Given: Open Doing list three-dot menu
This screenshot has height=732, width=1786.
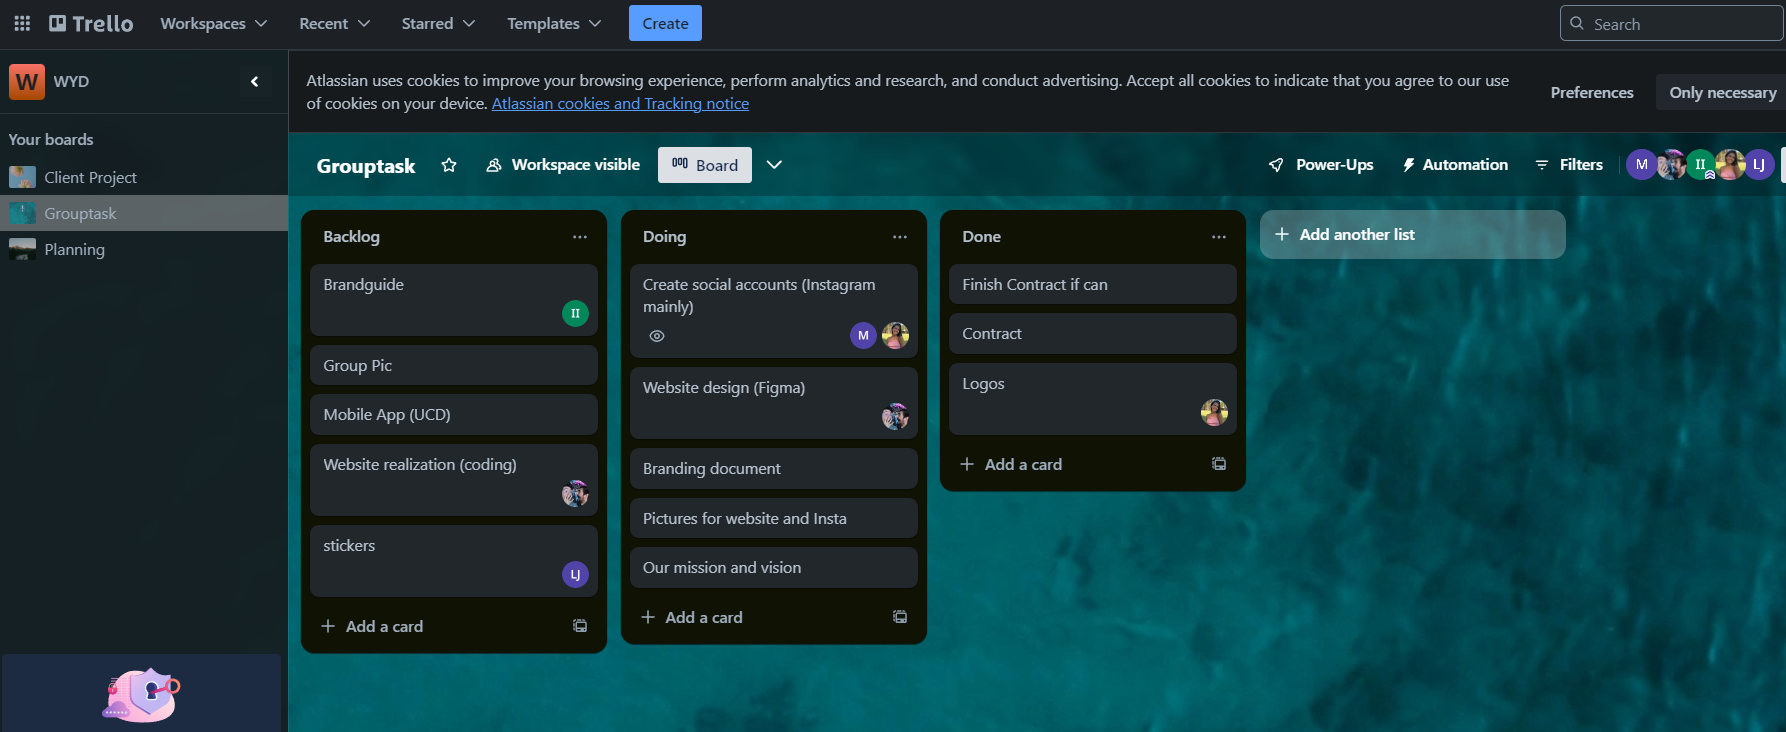Looking at the screenshot, I should click(900, 237).
